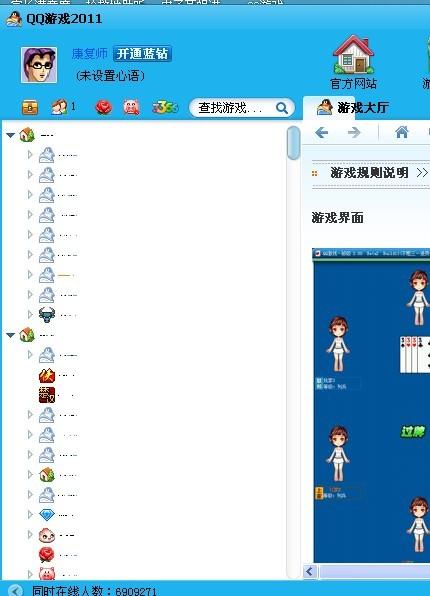Open the colorful 3366 icon
This screenshot has width=430, height=596.
pyautogui.click(x=165, y=108)
